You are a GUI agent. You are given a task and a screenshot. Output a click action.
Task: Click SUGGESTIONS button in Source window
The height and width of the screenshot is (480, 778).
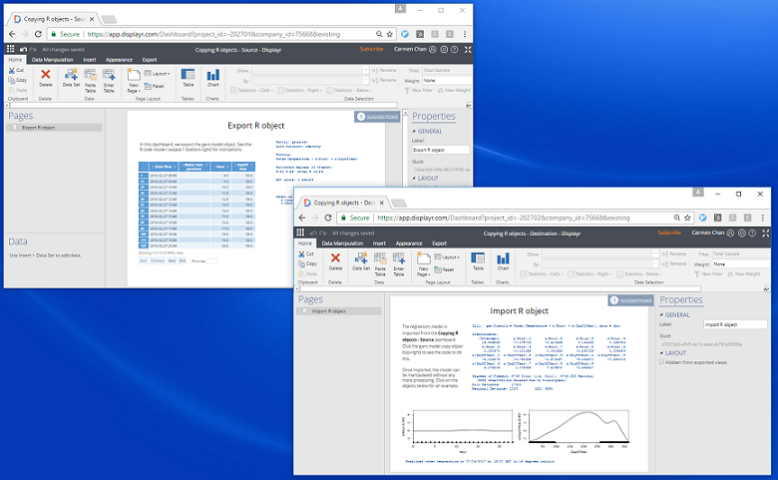pyautogui.click(x=377, y=117)
